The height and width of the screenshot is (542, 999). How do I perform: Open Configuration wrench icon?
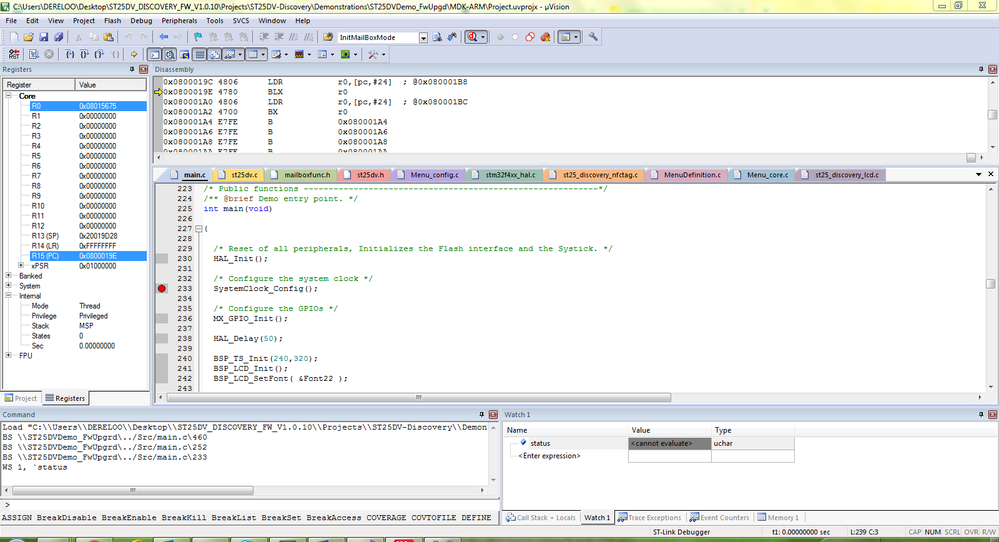(593, 37)
